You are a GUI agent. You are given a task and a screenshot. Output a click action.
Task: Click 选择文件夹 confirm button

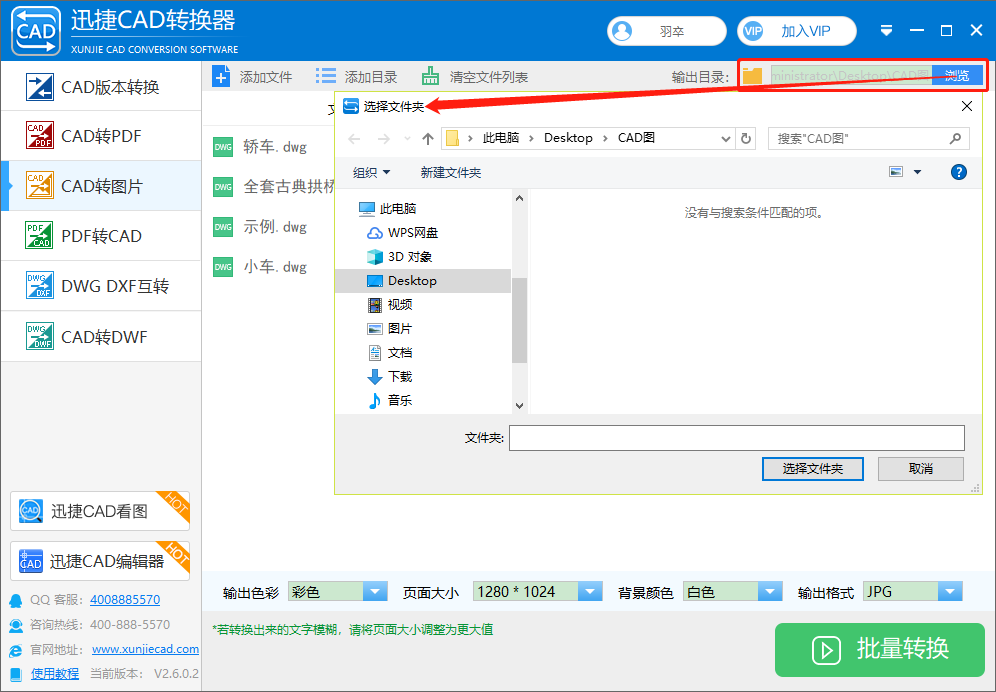[x=812, y=469]
